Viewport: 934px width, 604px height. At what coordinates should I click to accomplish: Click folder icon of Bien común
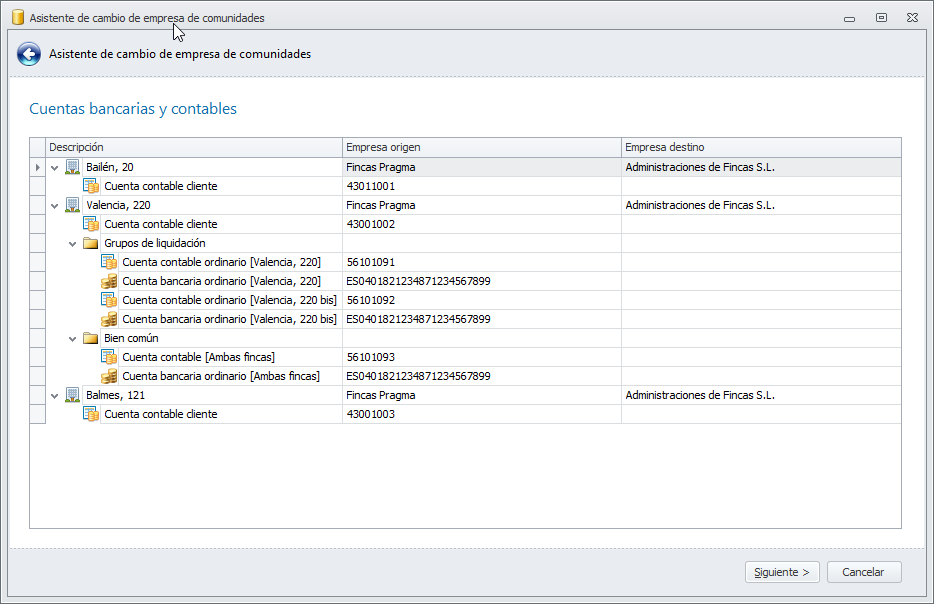(x=91, y=338)
